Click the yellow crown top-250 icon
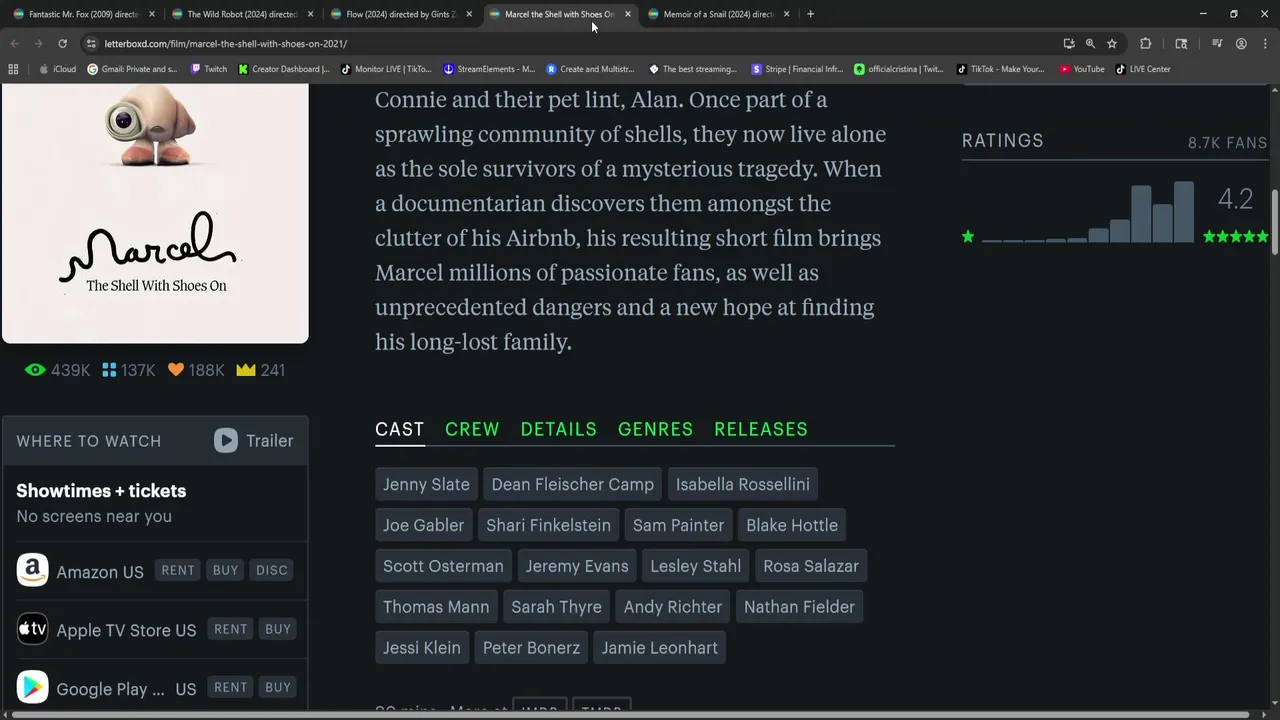Image resolution: width=1280 pixels, height=720 pixels. 246,370
